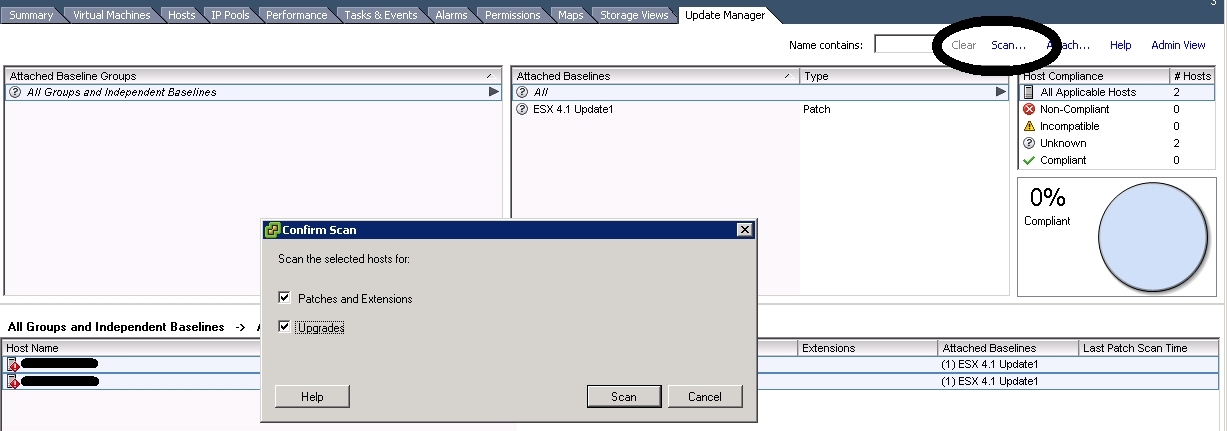Select the All Applicable Hosts row

click(1117, 92)
